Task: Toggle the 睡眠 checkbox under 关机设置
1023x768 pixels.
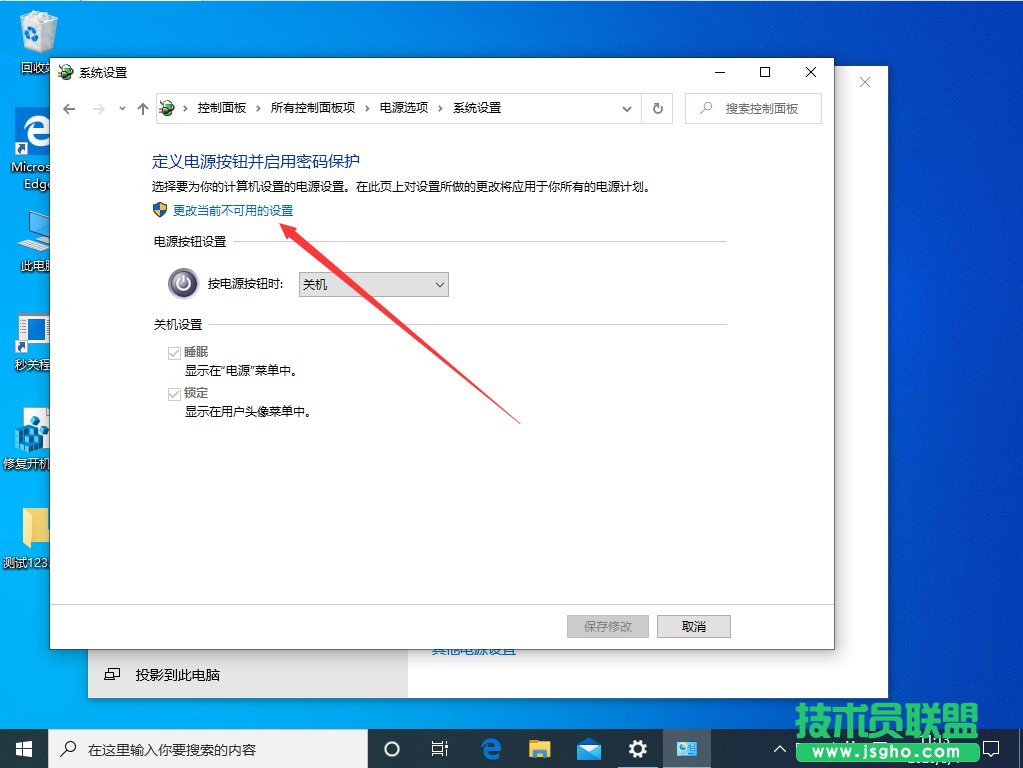Action: pos(175,352)
